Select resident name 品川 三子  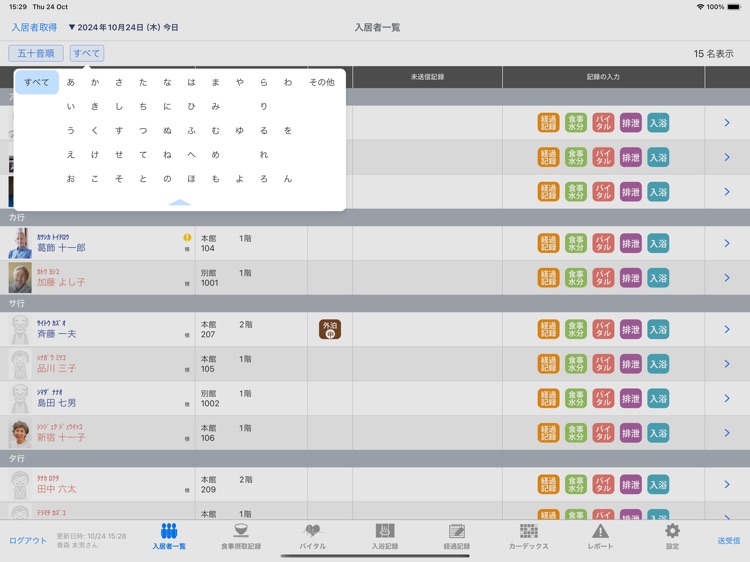pyautogui.click(x=56, y=369)
